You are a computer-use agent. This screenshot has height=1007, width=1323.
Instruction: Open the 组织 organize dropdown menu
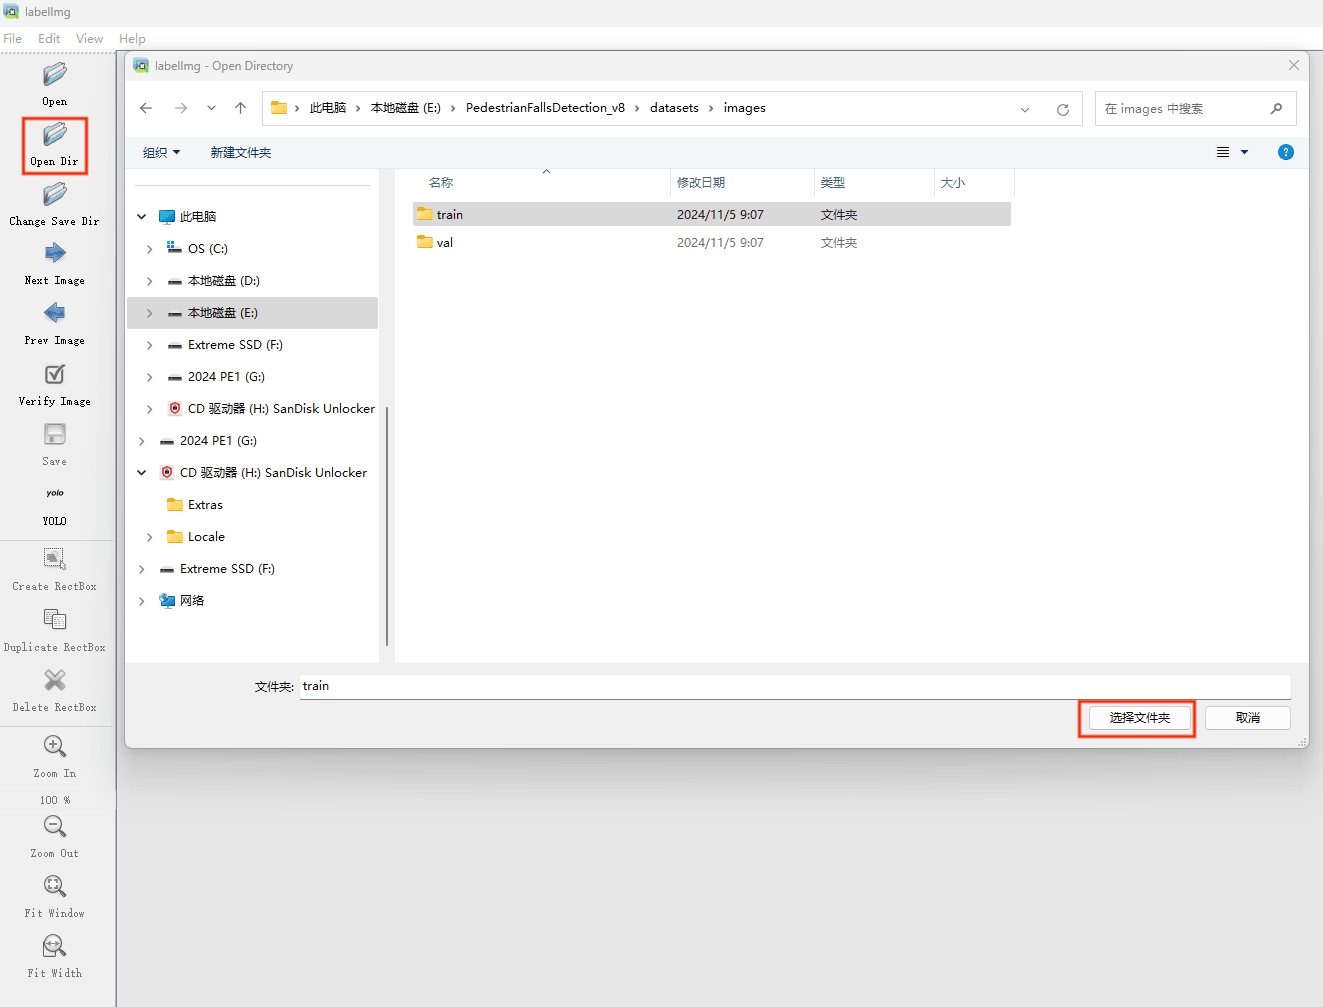pyautogui.click(x=161, y=153)
